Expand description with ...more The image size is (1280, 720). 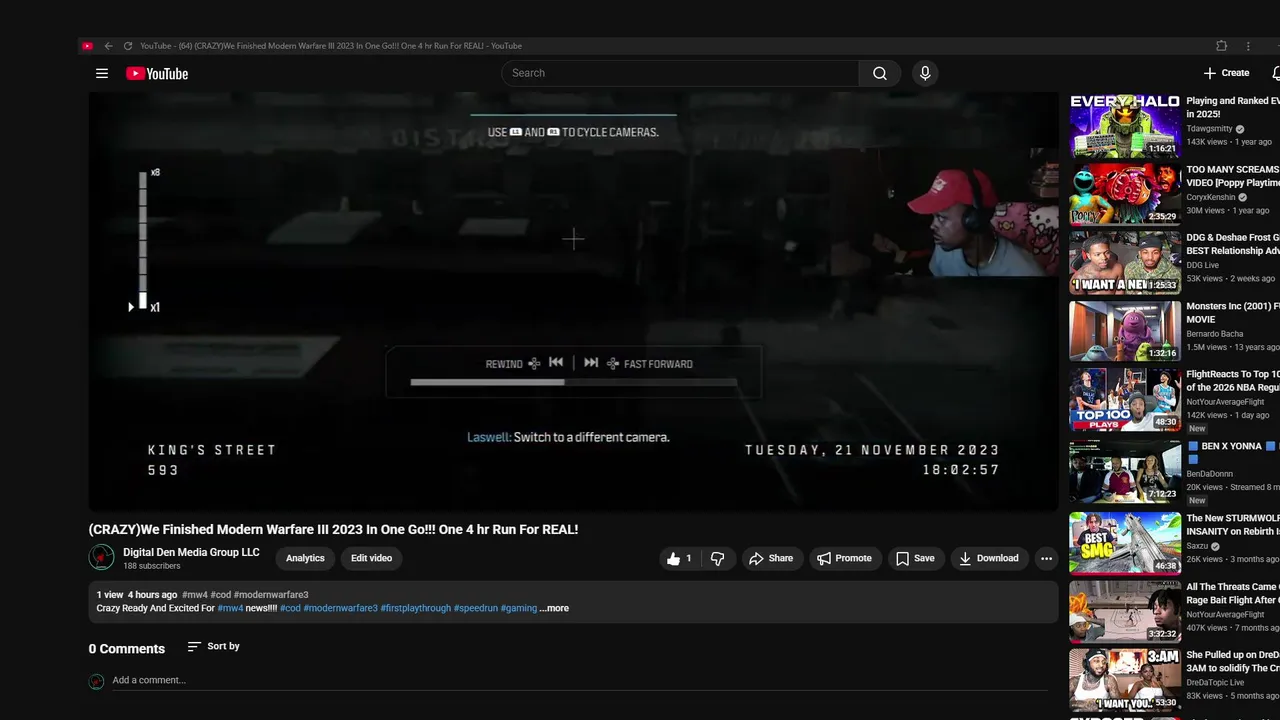pos(554,608)
